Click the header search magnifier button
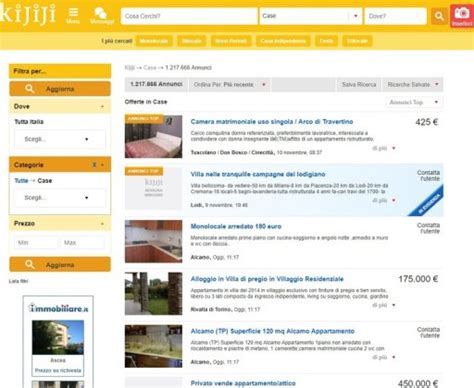 coord(439,16)
